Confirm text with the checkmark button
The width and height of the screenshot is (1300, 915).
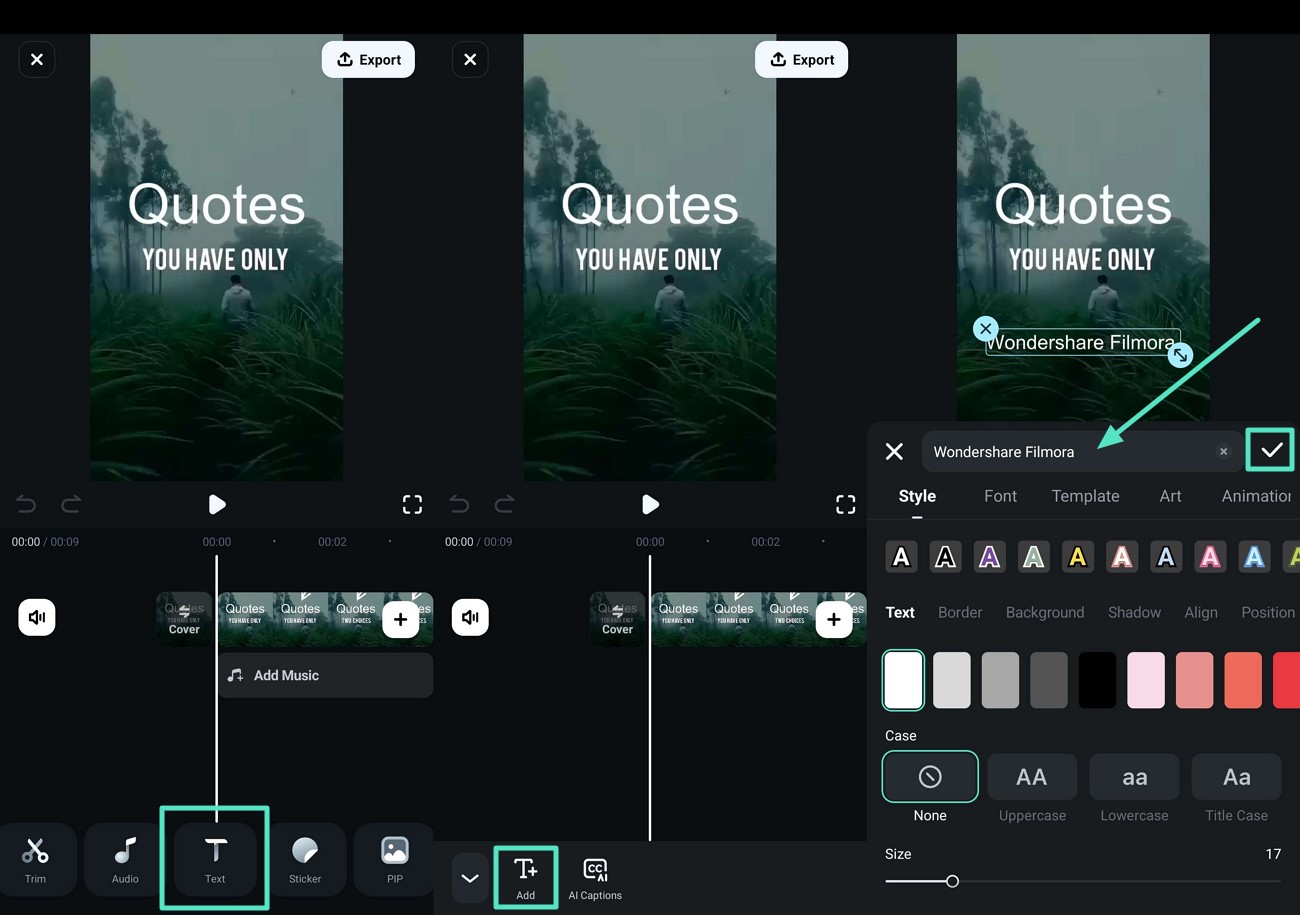coord(1271,451)
